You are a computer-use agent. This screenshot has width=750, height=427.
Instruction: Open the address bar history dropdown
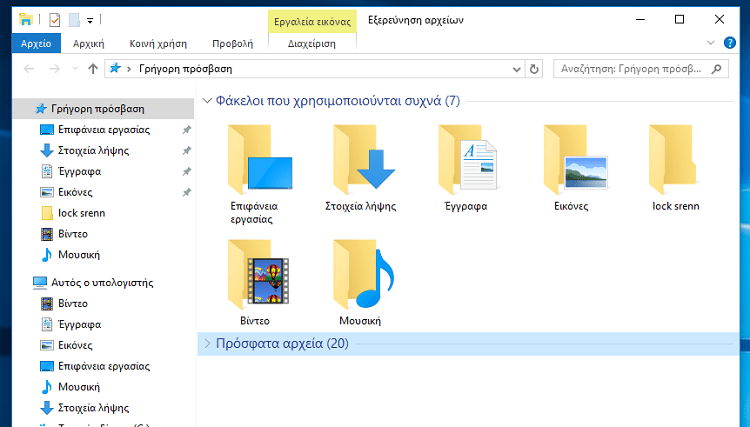516,69
